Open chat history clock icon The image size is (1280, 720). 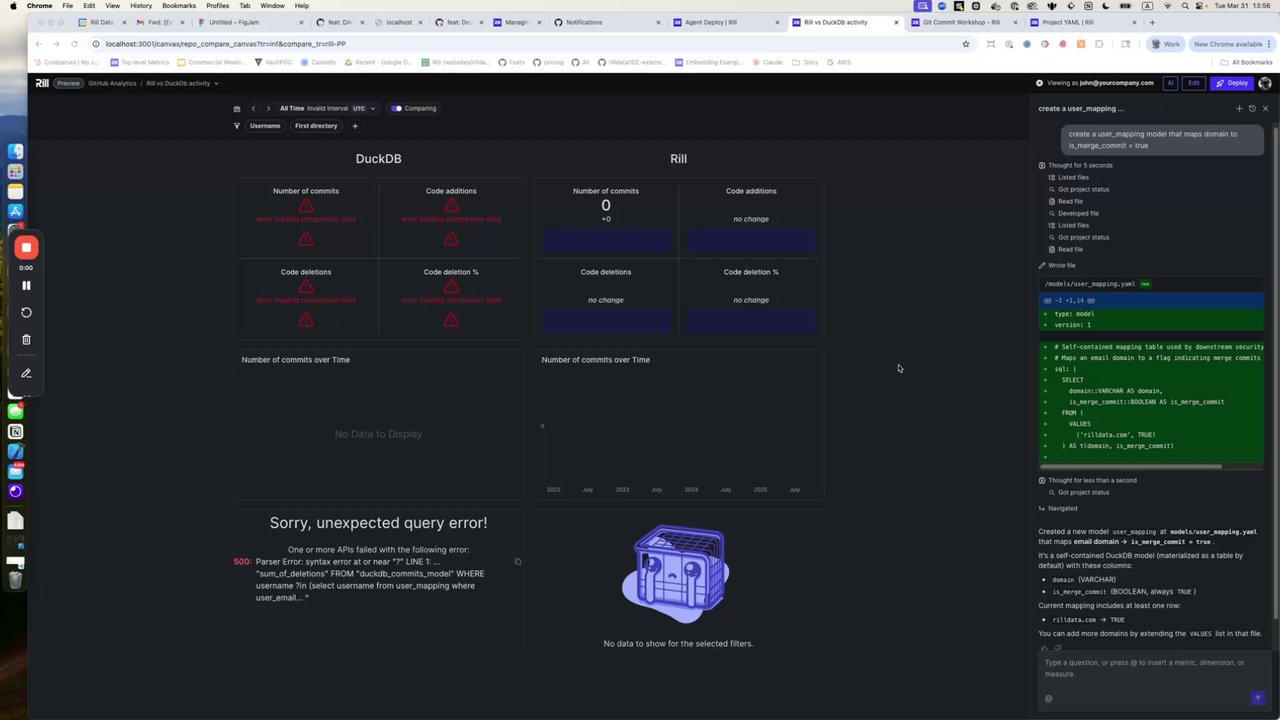point(1252,108)
